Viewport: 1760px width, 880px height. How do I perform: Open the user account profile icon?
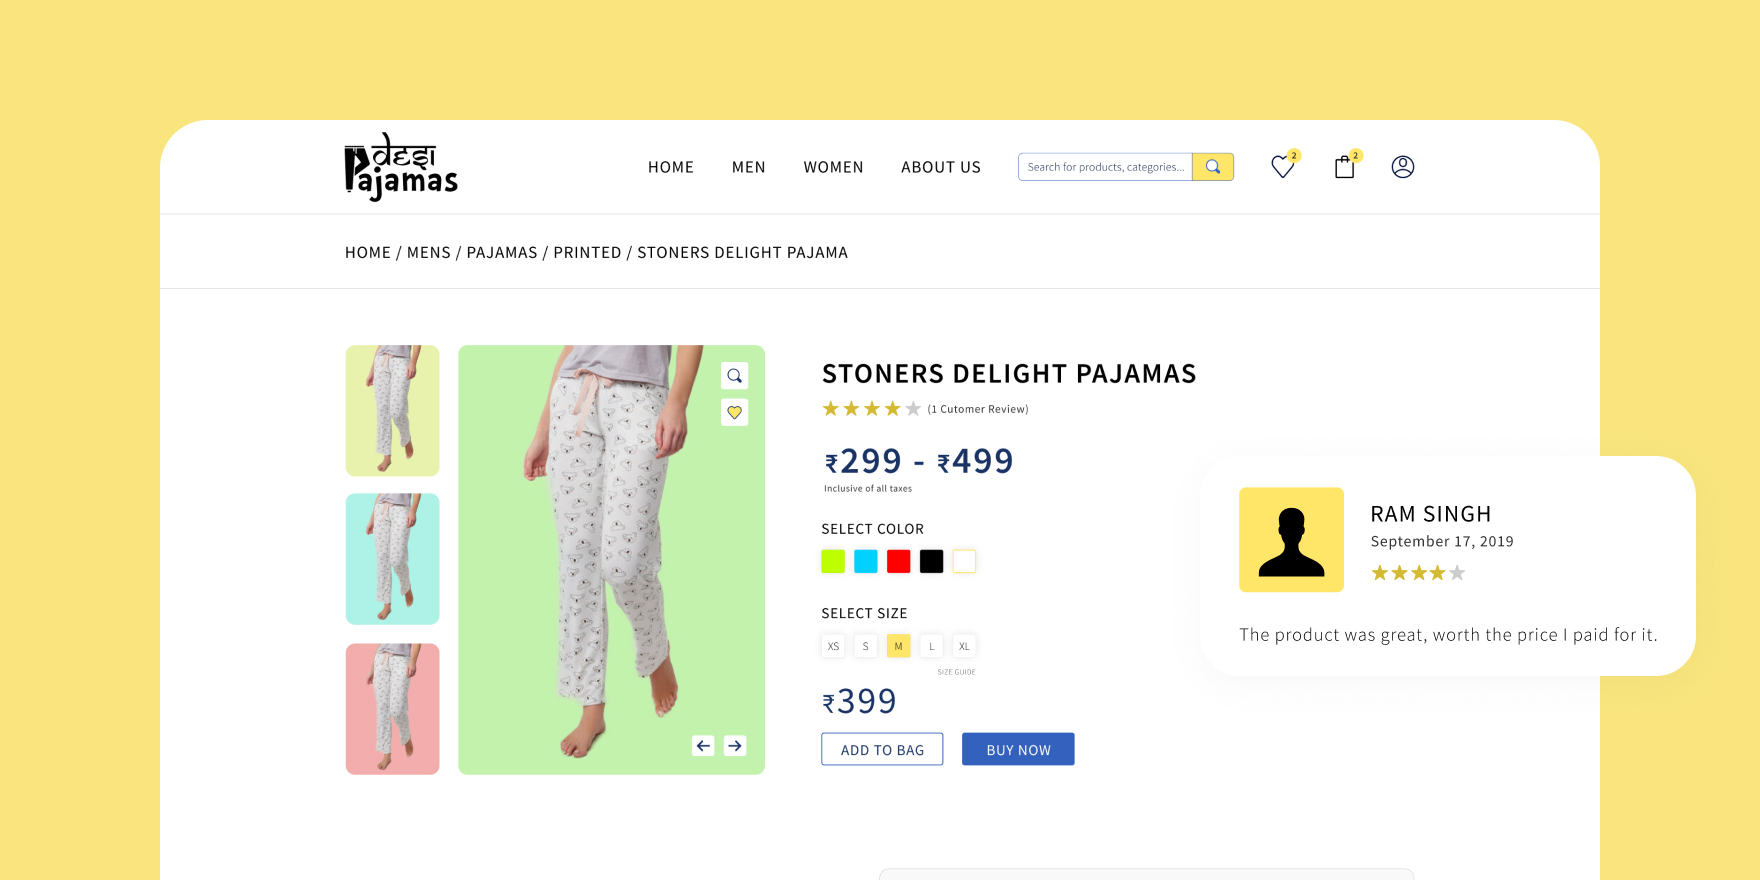(1403, 167)
